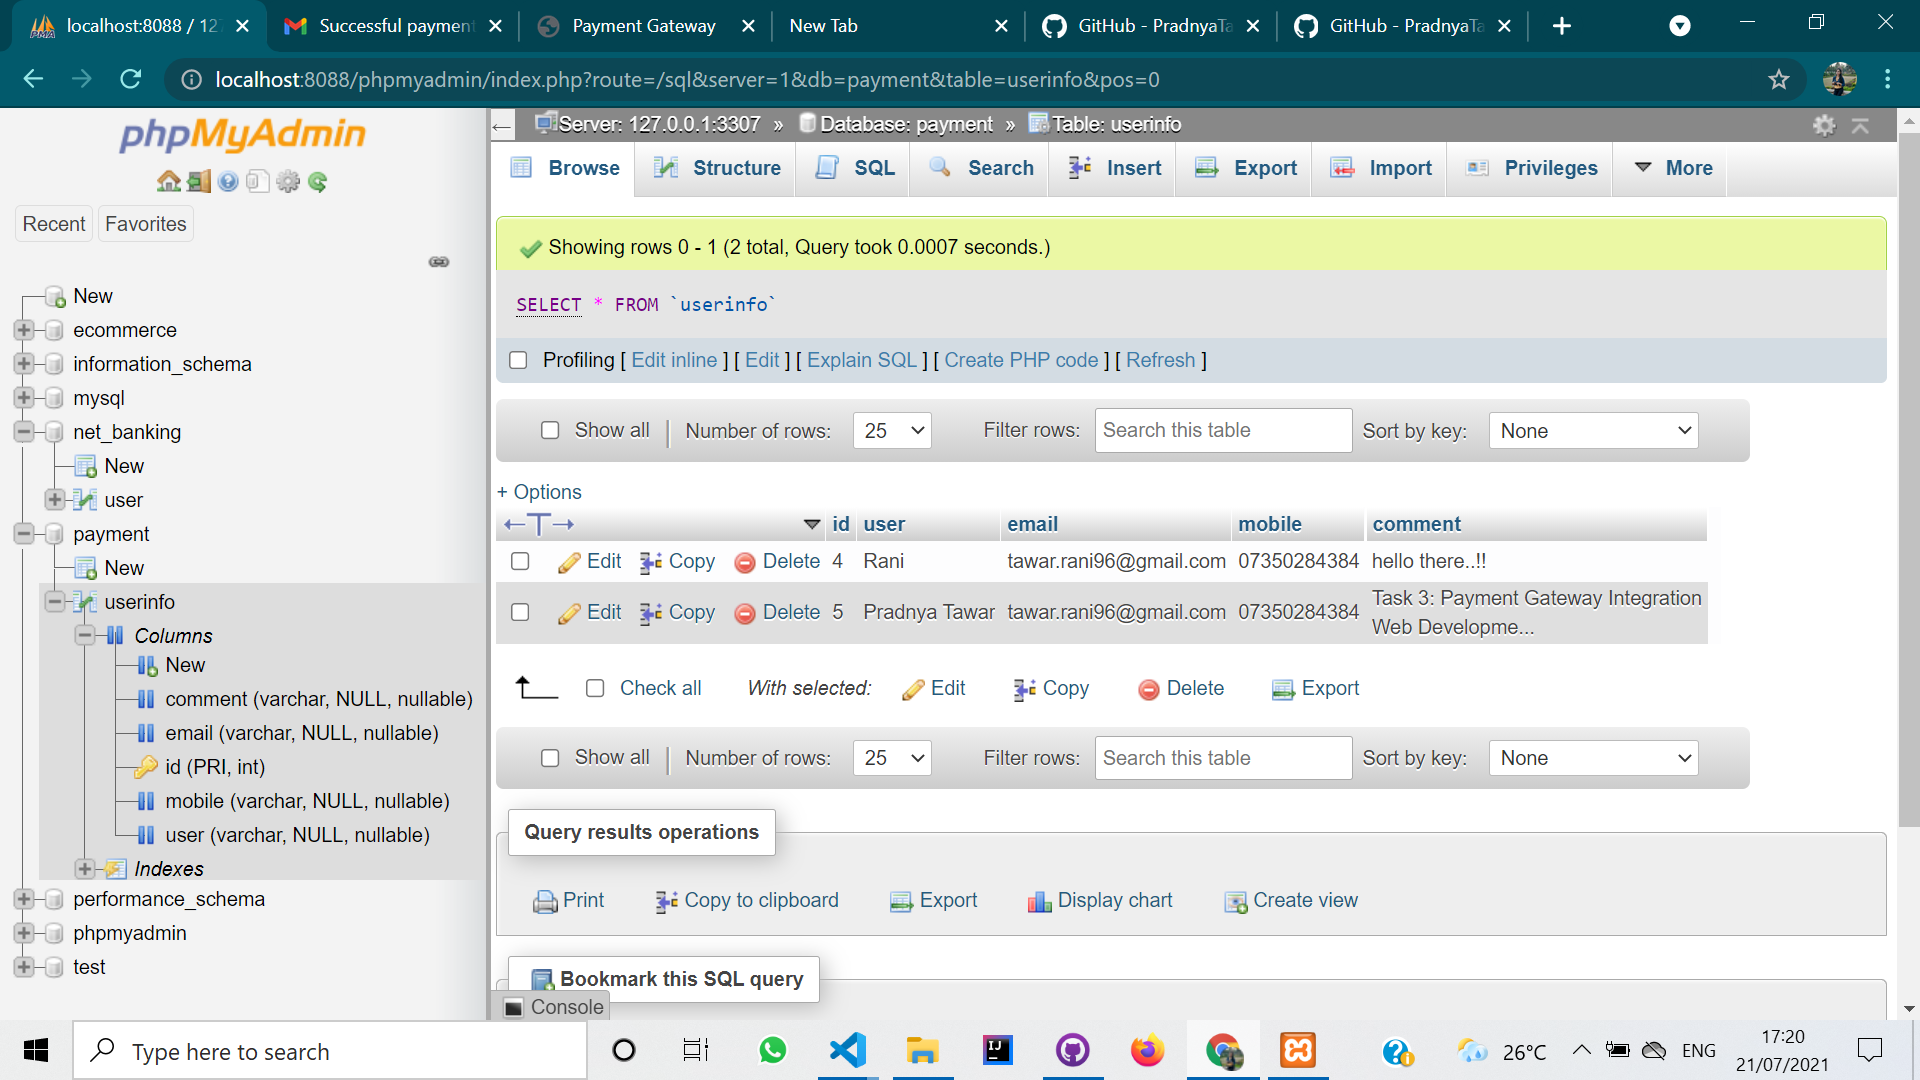Click Copy to clipboard icon
Image resolution: width=1920 pixels, height=1080 pixels.
[x=666, y=901]
